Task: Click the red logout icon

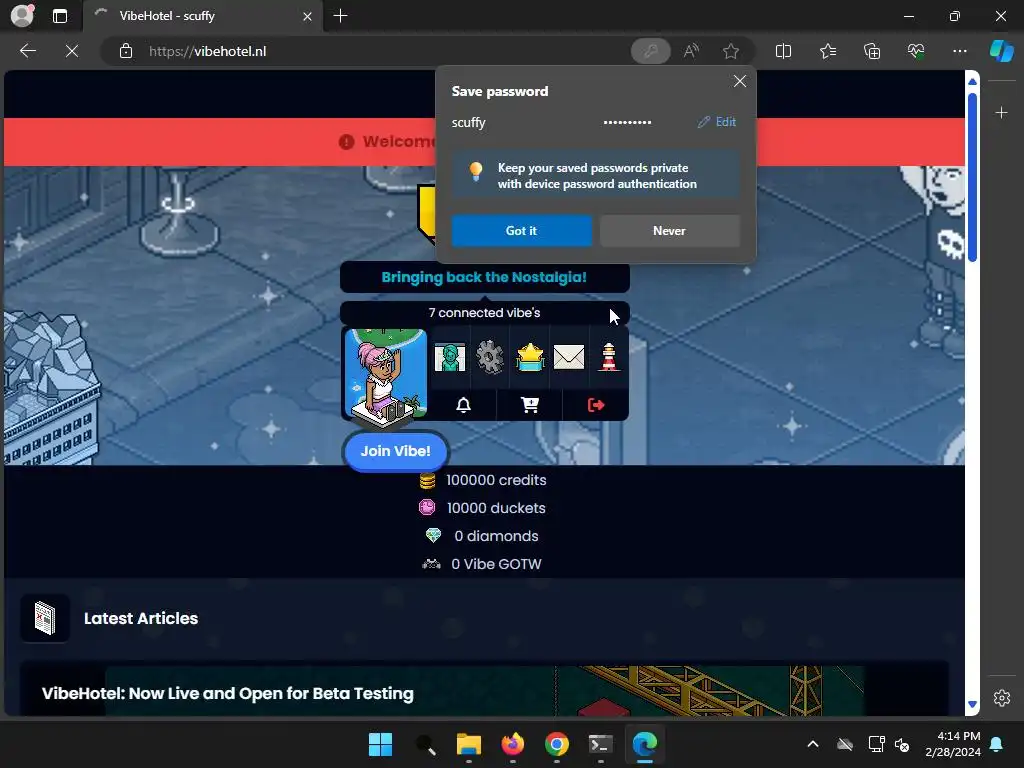Action: tap(596, 405)
